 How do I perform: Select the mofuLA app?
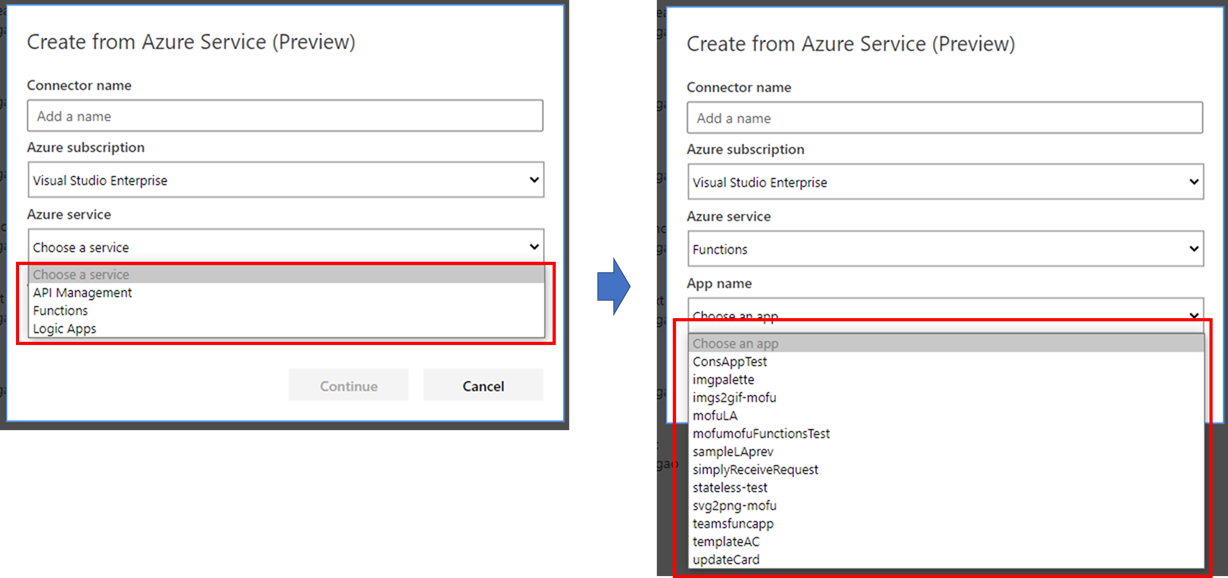tap(946, 416)
